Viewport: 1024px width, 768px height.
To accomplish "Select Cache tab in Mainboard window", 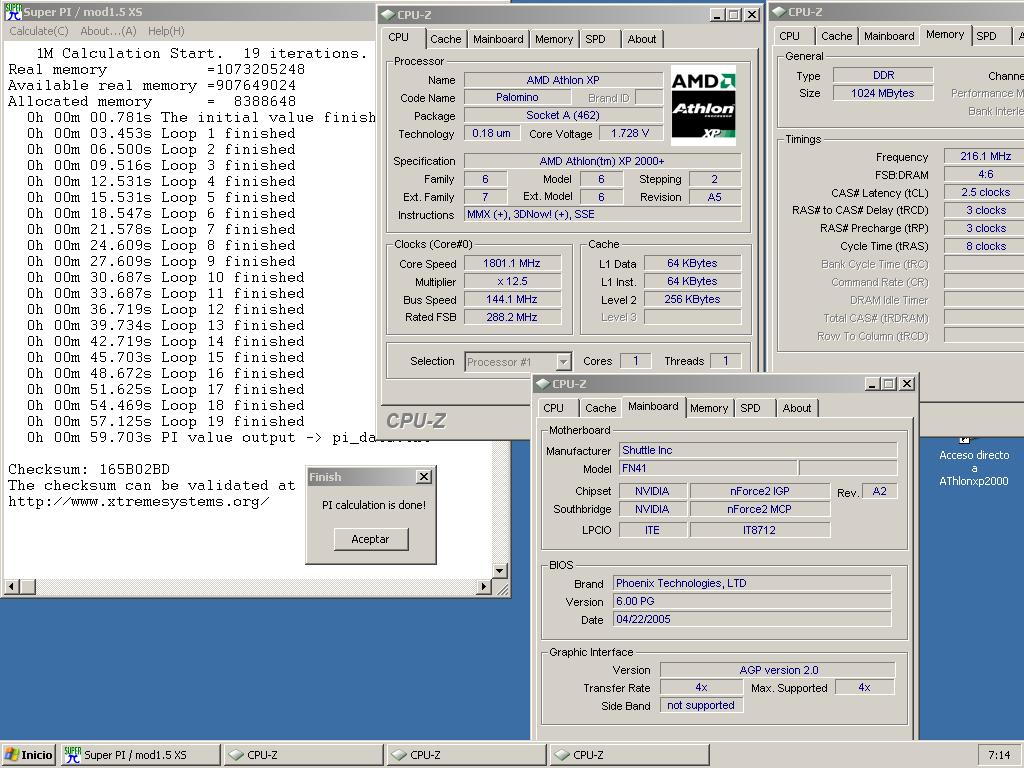I will pyautogui.click(x=600, y=408).
